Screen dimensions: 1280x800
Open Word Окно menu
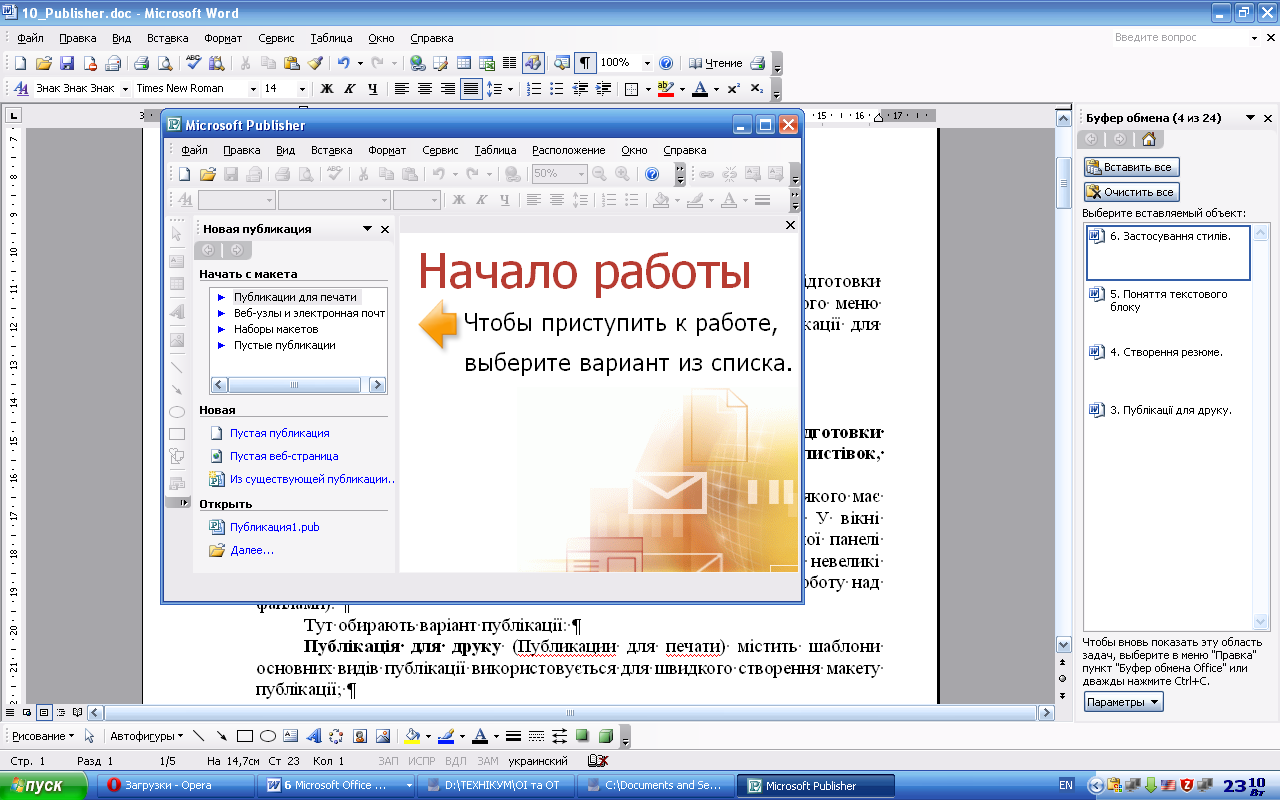click(381, 38)
